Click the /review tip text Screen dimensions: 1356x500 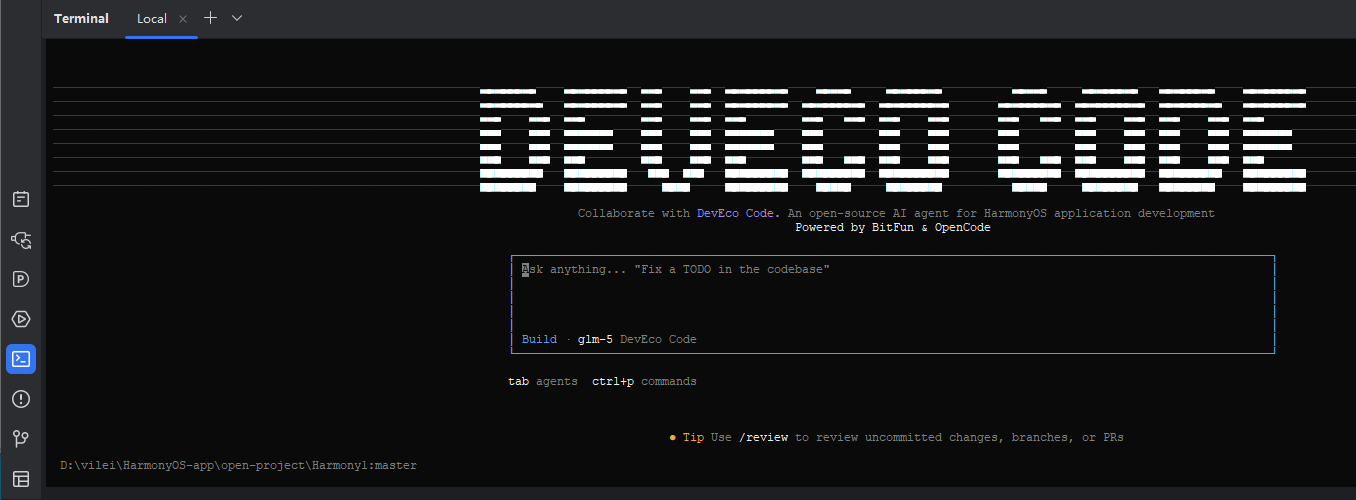764,437
